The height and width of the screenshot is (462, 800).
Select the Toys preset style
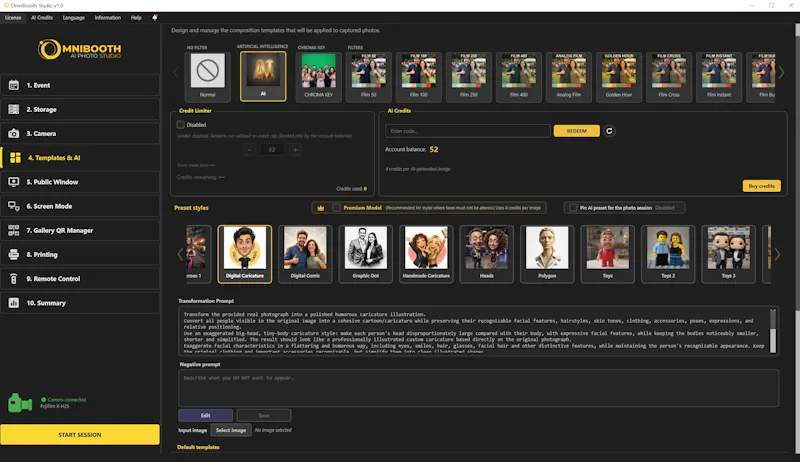coord(608,254)
